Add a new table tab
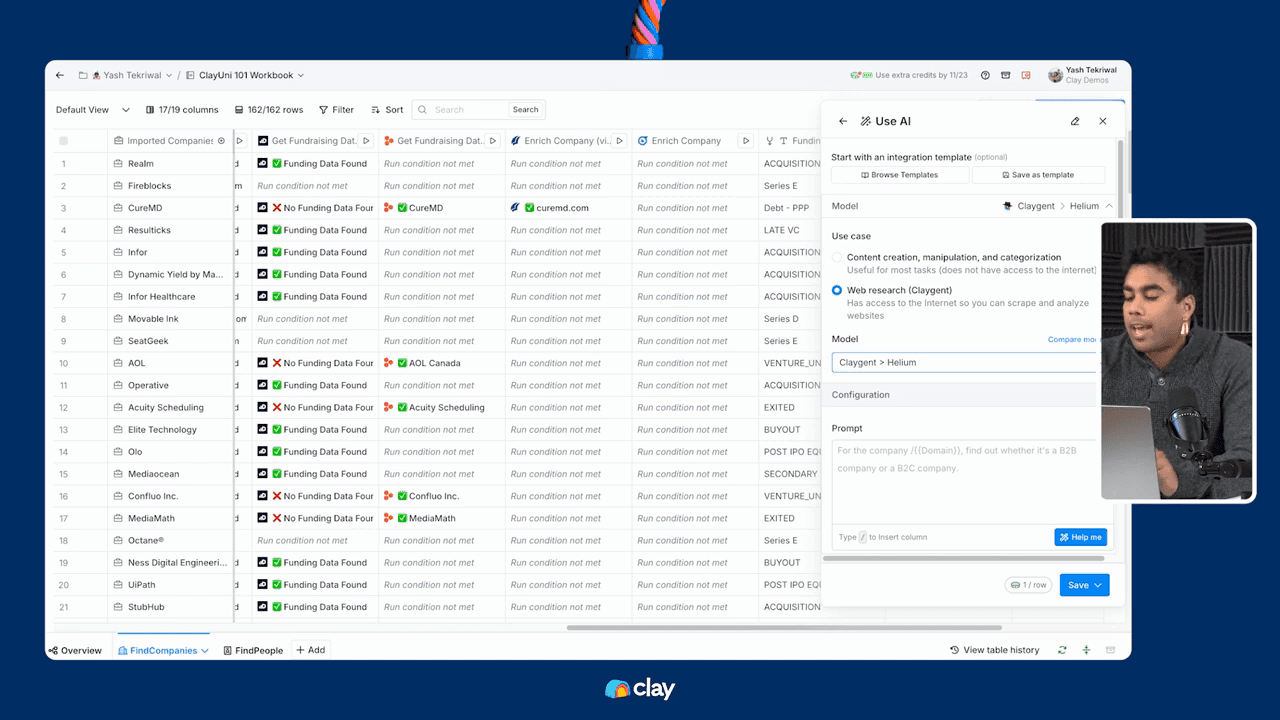 tap(311, 650)
